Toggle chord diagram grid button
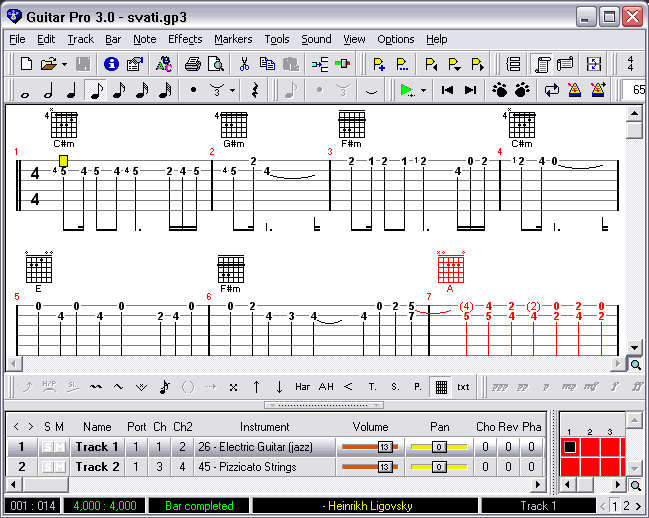649x518 pixels. point(441,387)
